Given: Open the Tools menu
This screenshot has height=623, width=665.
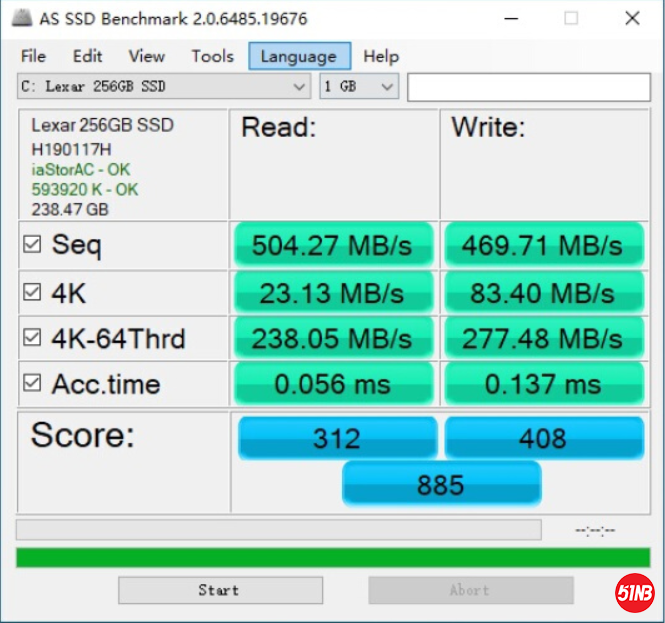Looking at the screenshot, I should (x=212, y=56).
